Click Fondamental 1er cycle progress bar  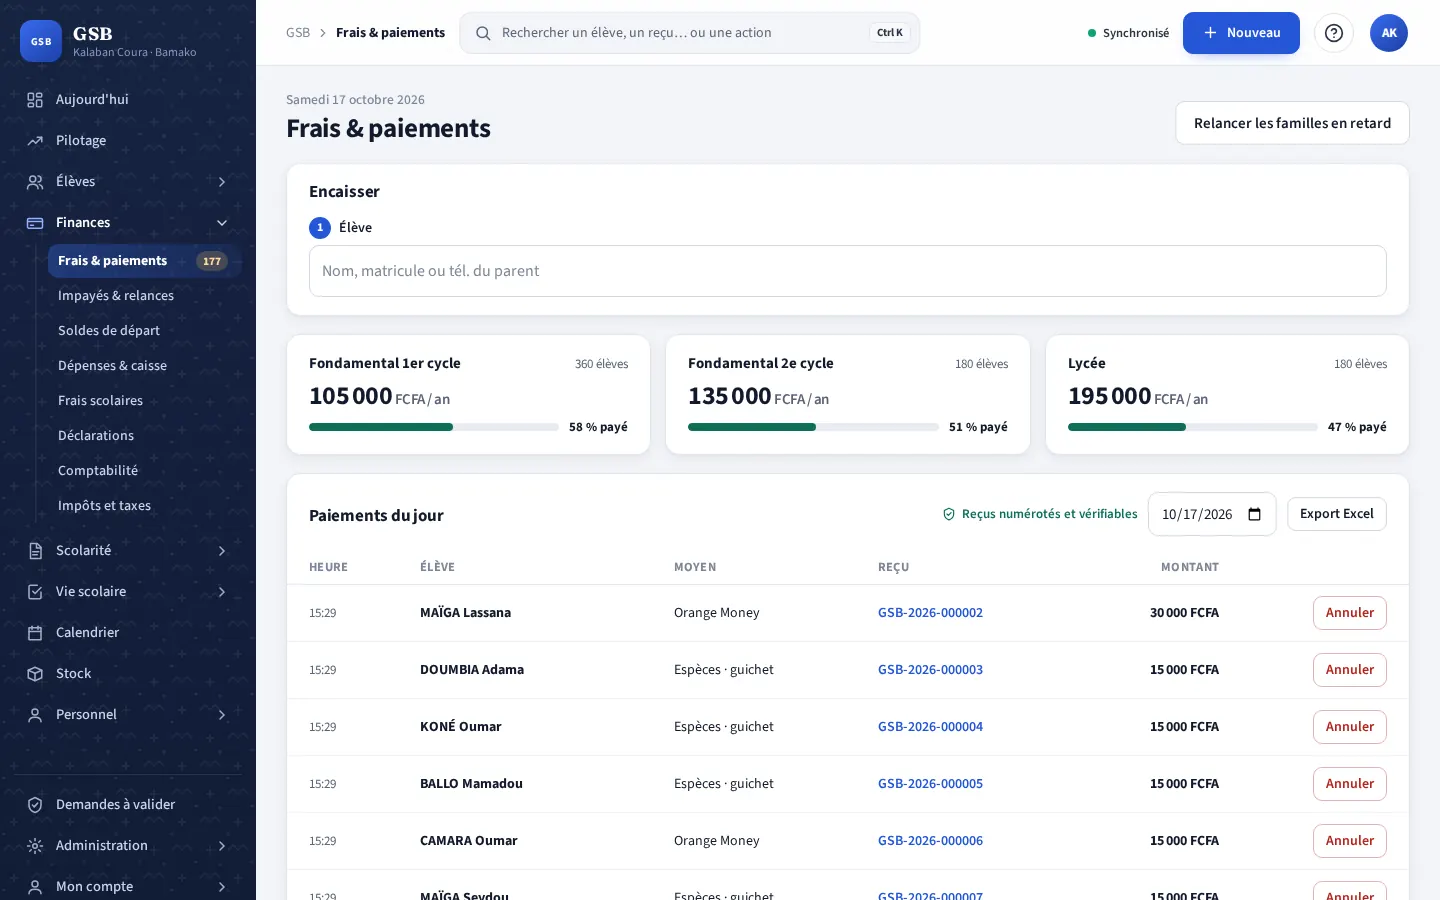click(x=434, y=427)
